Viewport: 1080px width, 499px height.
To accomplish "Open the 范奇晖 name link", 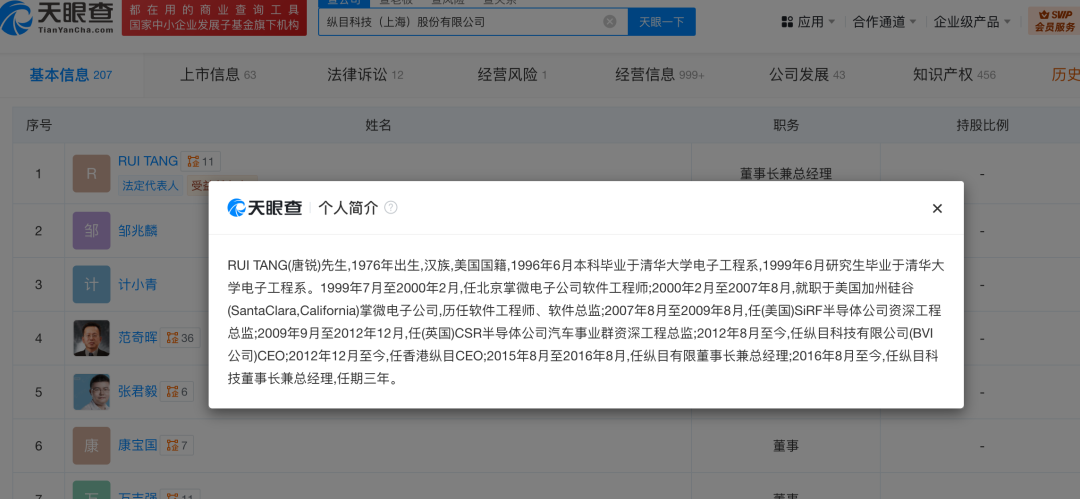I will tap(138, 338).
